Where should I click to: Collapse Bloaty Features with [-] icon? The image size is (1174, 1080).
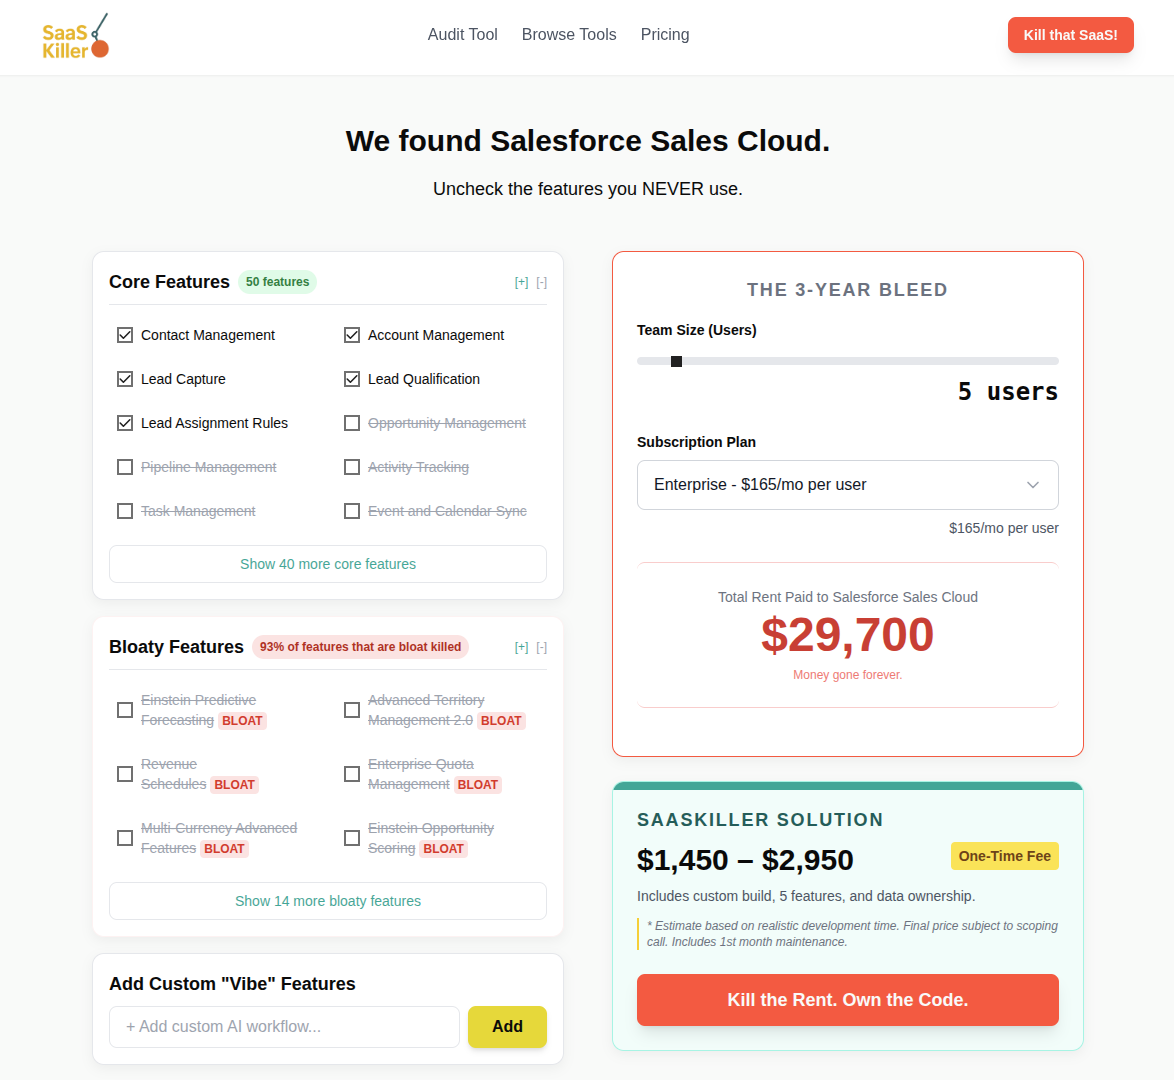click(x=541, y=648)
